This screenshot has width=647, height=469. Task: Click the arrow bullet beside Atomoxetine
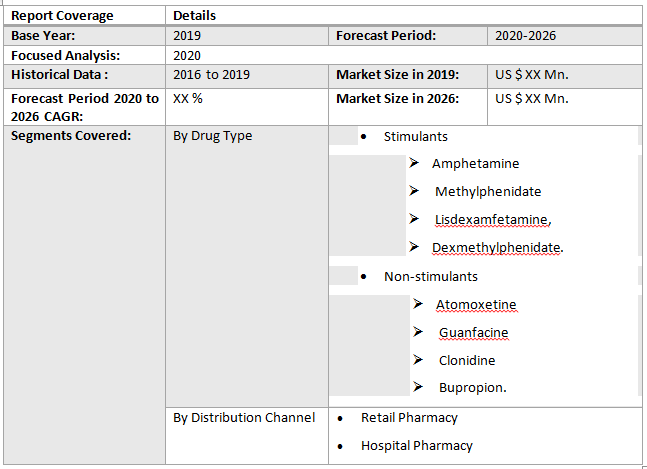click(418, 304)
